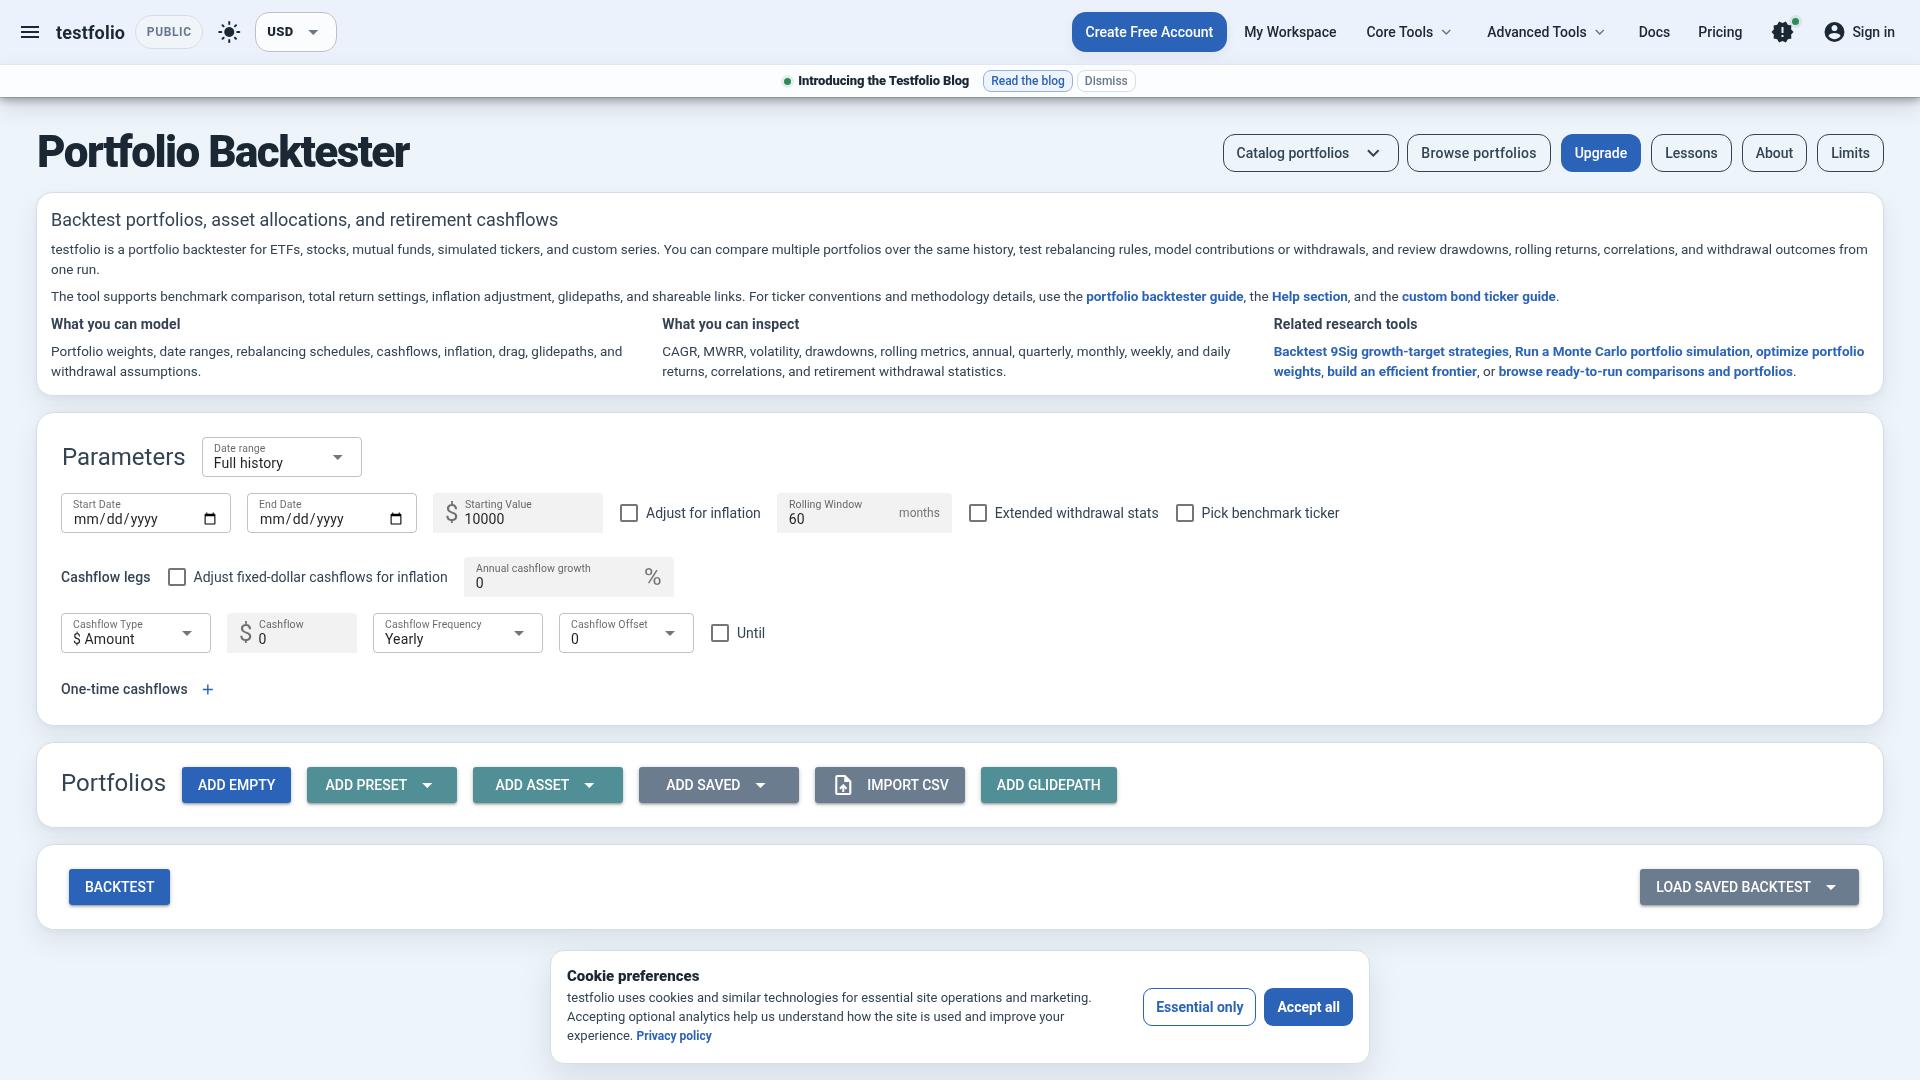
Task: Go to Pricing in top navigation
Action: coord(1720,32)
